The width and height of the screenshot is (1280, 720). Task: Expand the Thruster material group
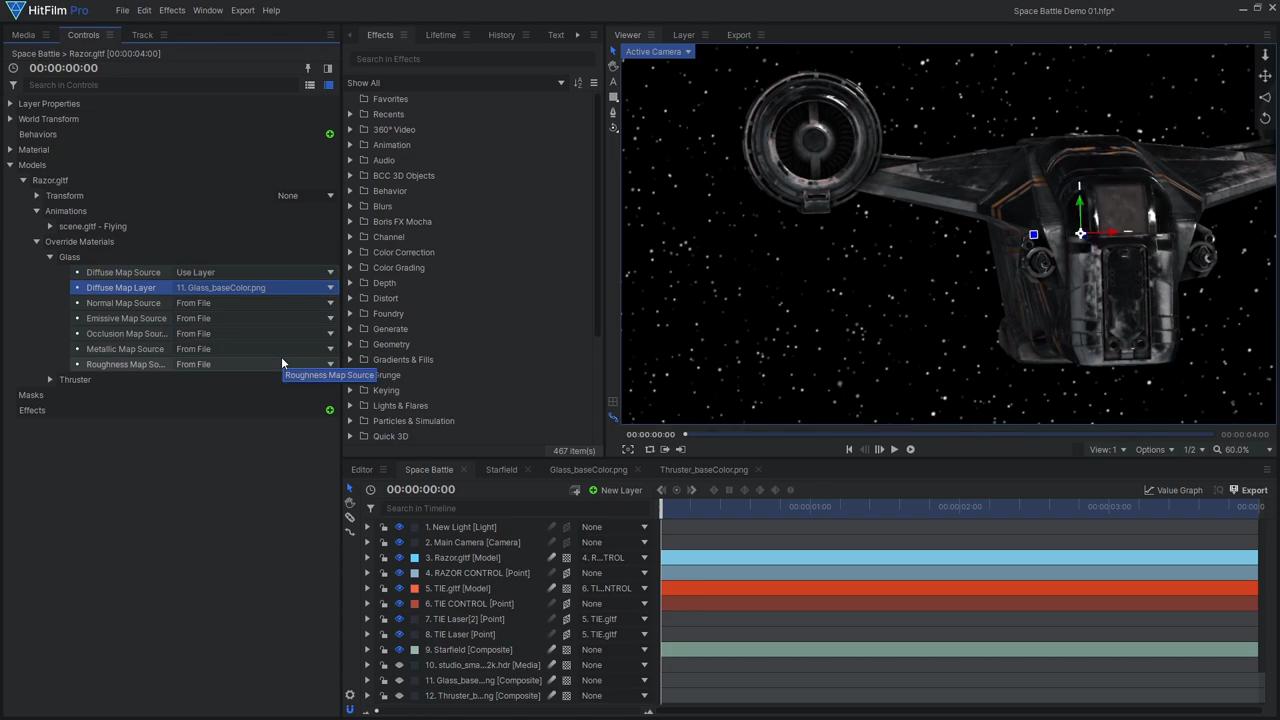click(x=50, y=380)
